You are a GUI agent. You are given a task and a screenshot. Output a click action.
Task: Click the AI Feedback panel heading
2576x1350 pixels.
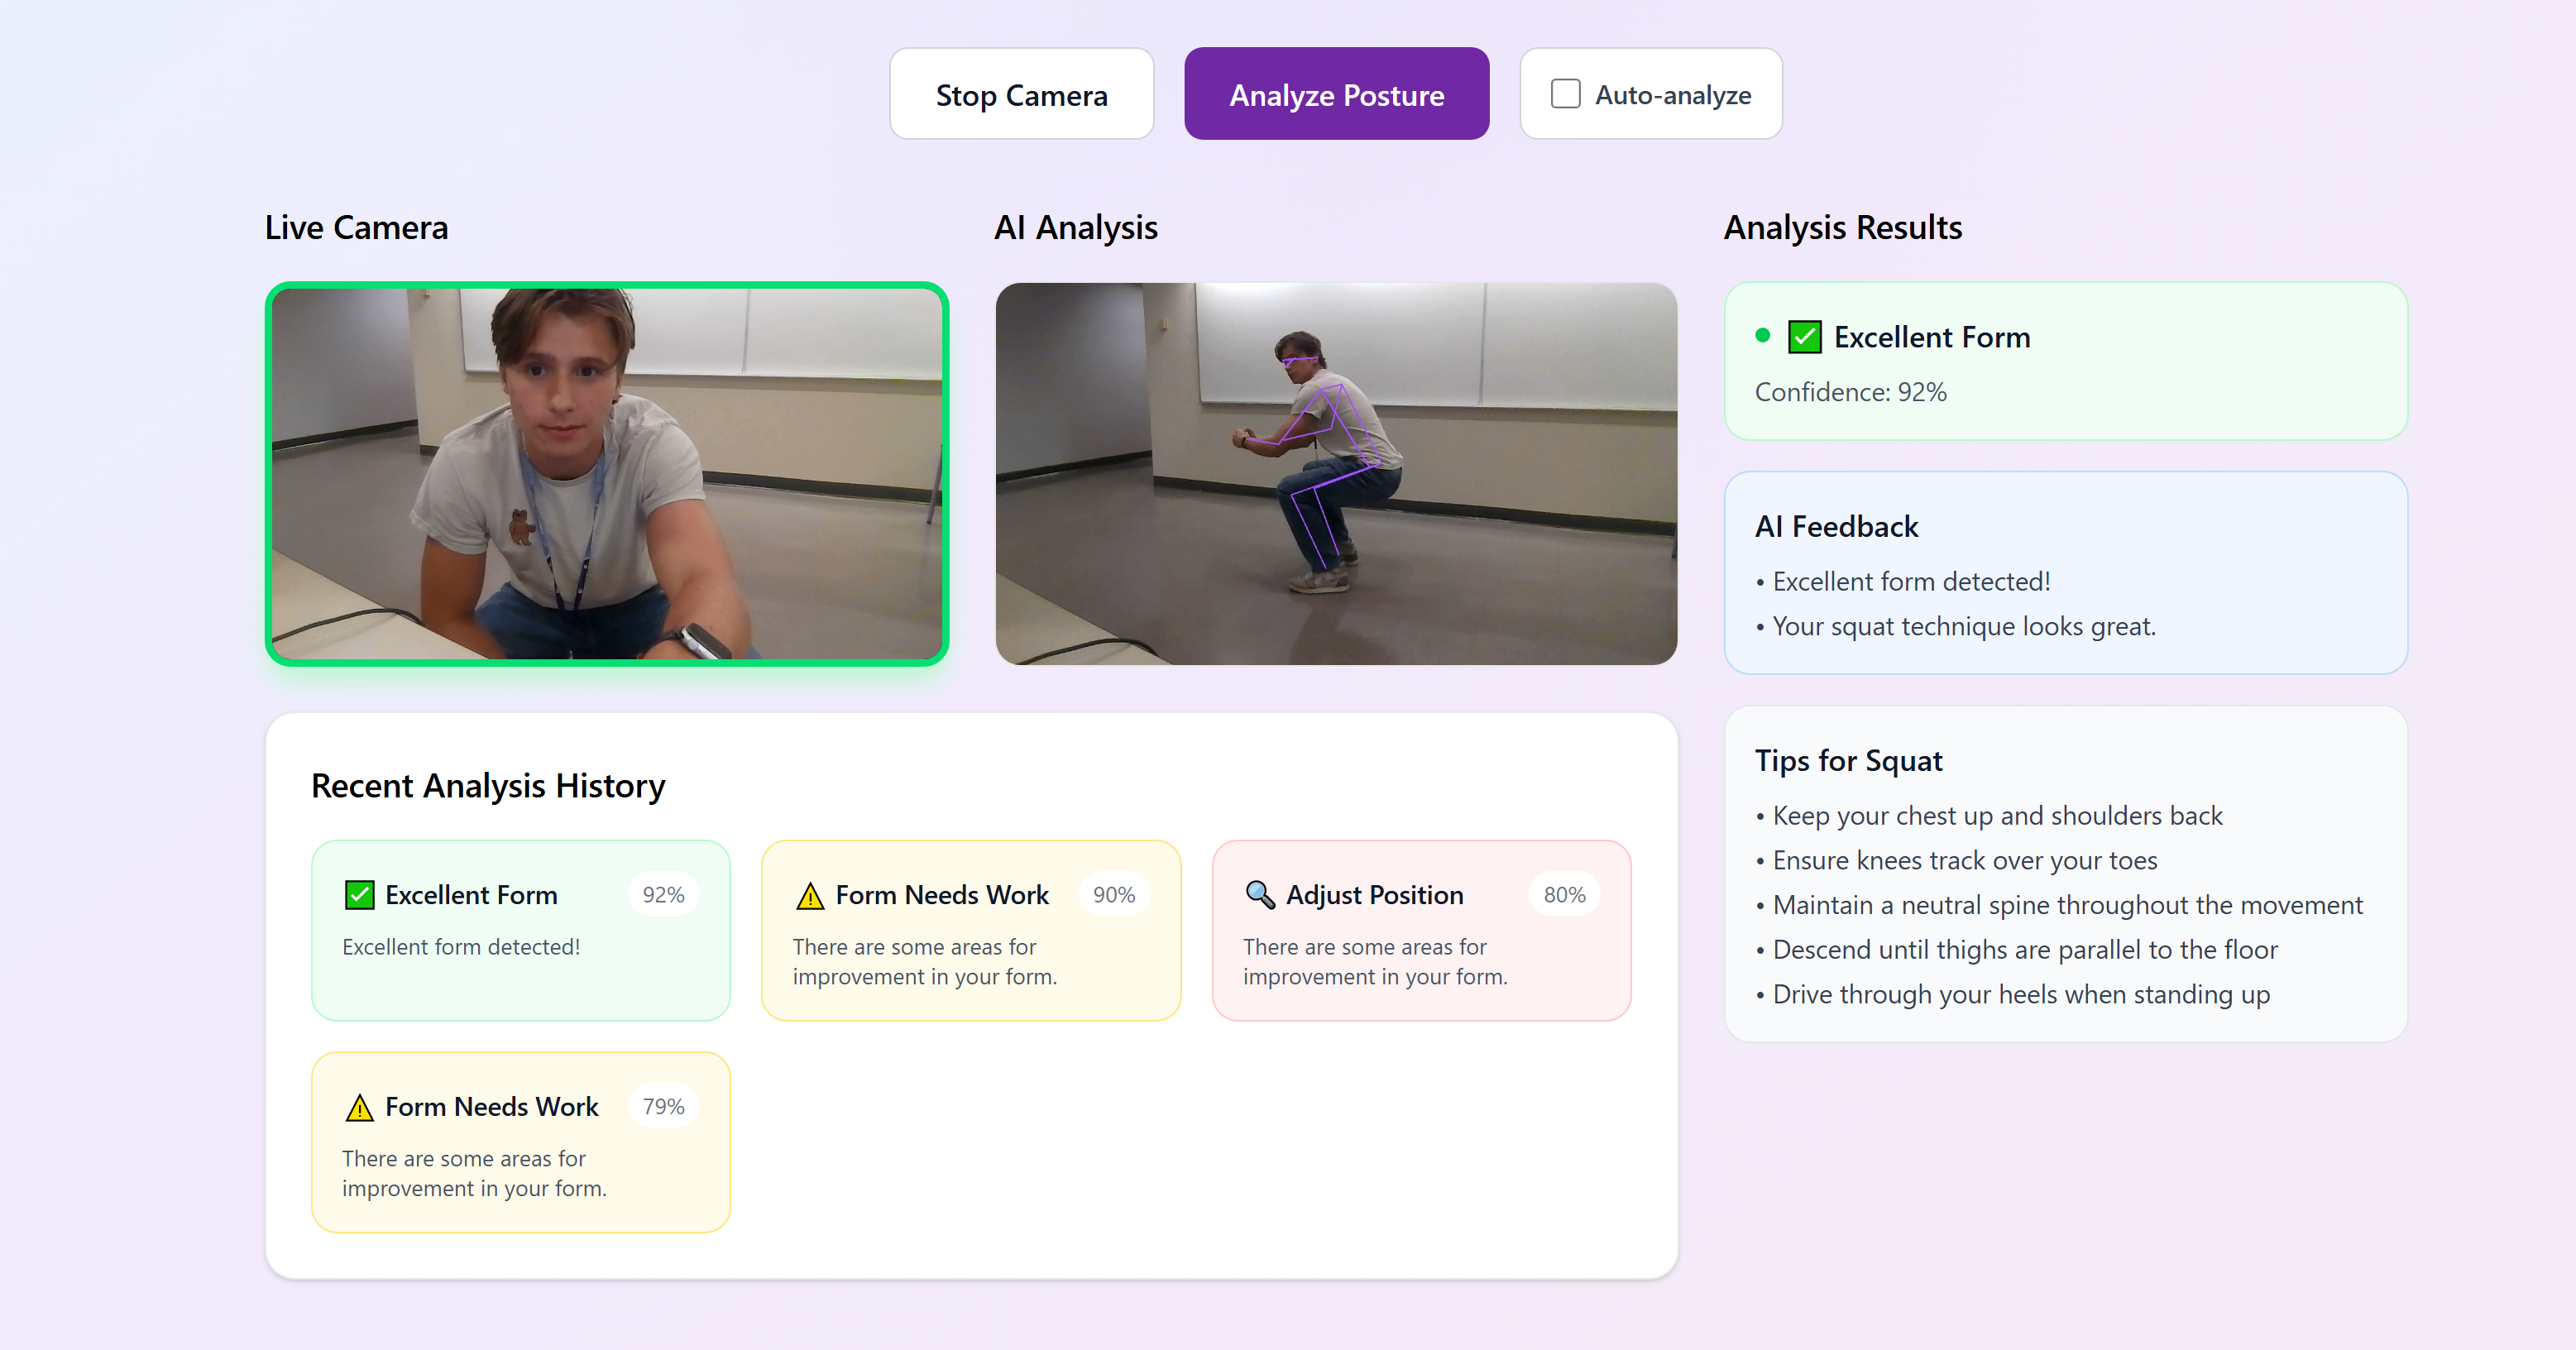1836,527
